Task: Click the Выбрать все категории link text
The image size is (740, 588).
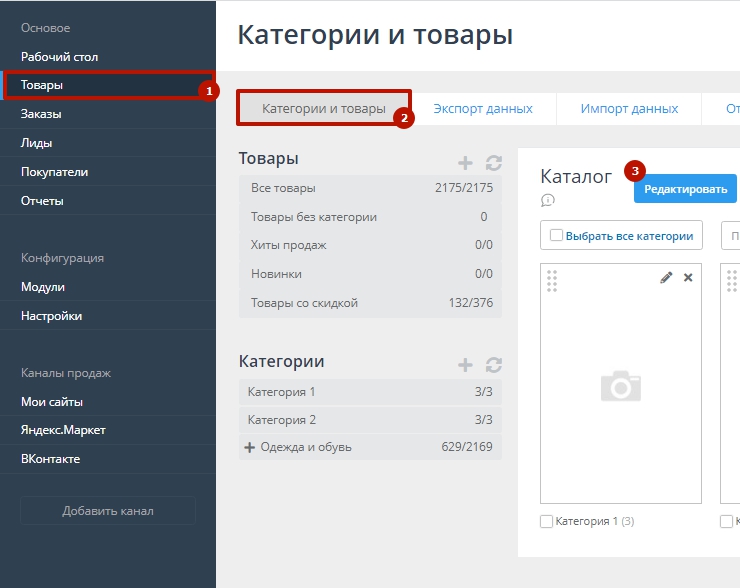Action: 629,236
